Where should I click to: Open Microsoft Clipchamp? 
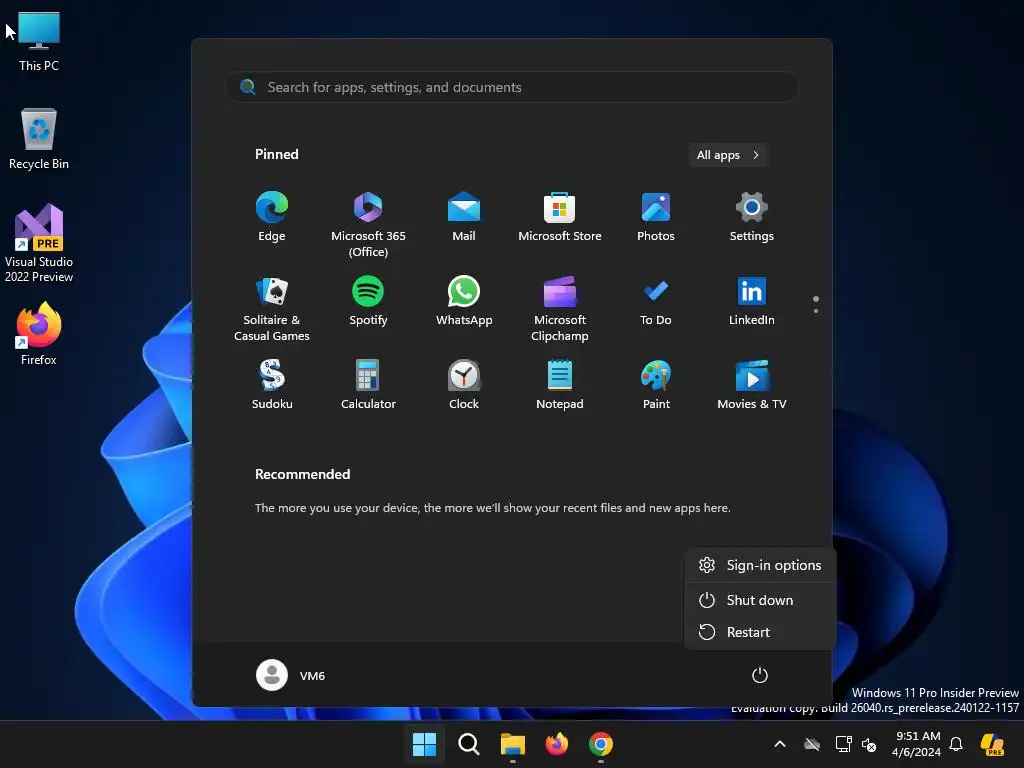(x=560, y=309)
